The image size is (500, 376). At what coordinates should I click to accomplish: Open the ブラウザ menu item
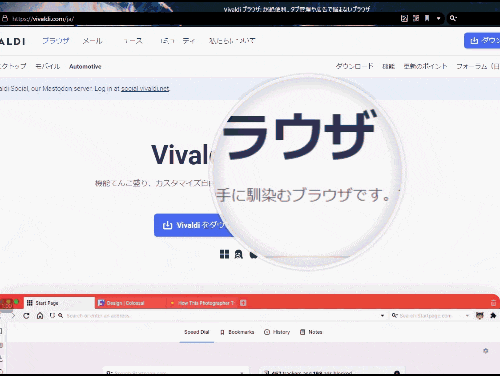pyautogui.click(x=56, y=41)
